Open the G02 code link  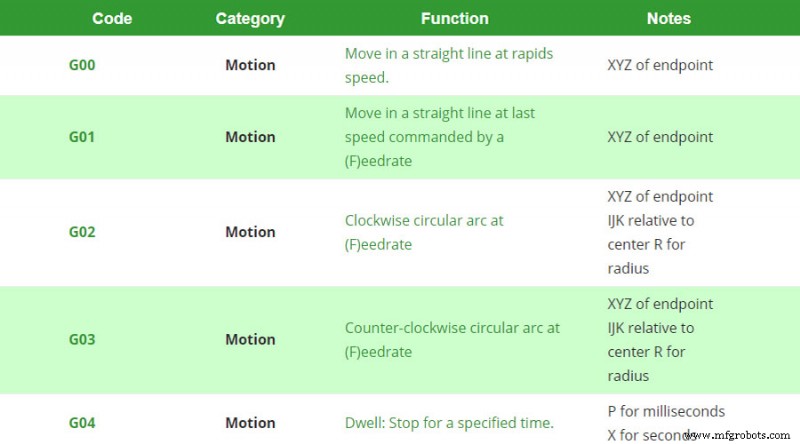point(82,232)
